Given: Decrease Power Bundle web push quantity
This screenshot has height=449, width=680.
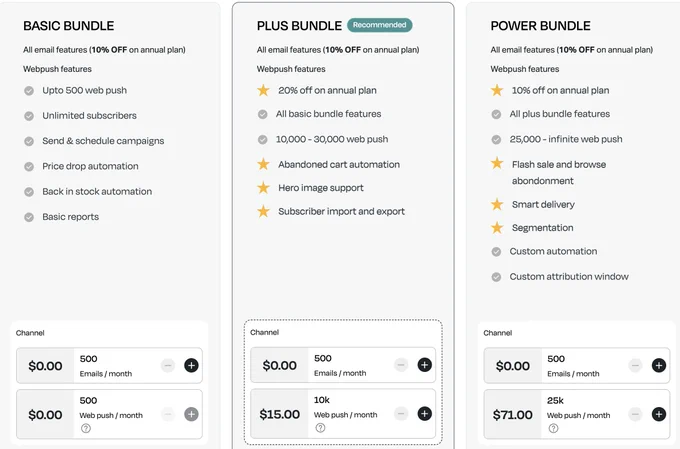Looking at the screenshot, I should point(635,414).
